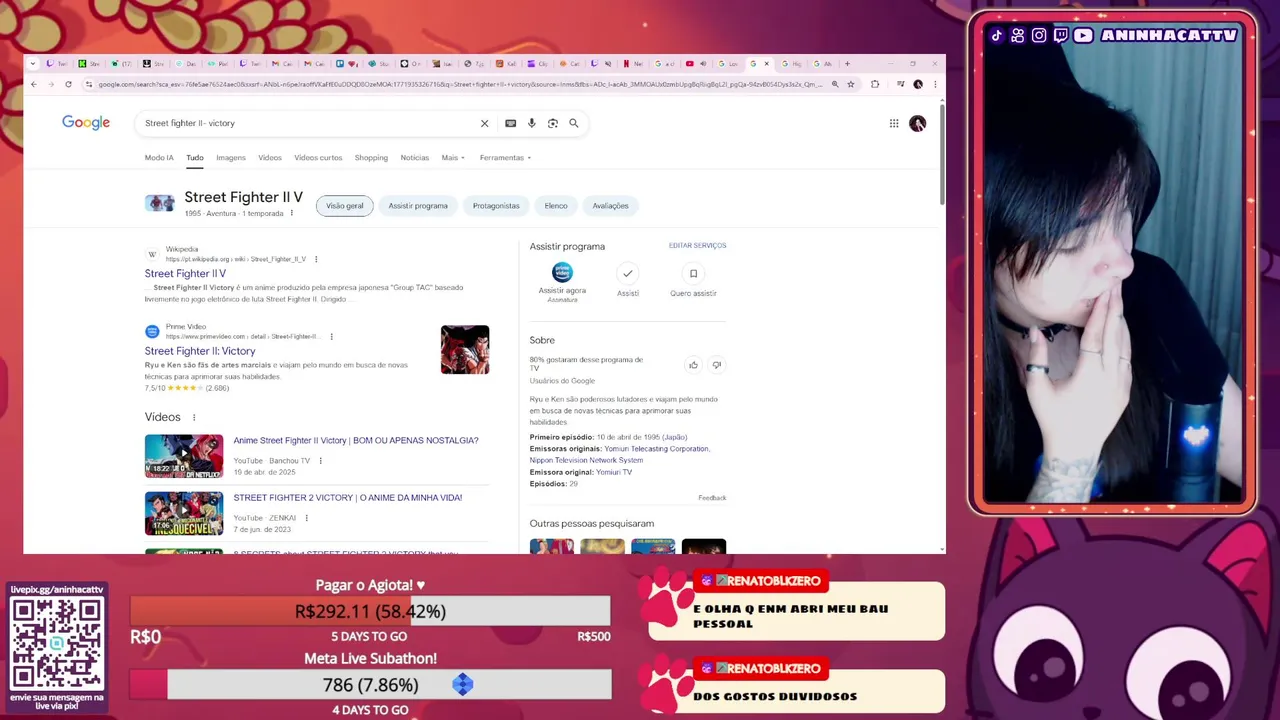Mark the show as watched with Assisti
The image size is (1280, 720).
point(628,273)
